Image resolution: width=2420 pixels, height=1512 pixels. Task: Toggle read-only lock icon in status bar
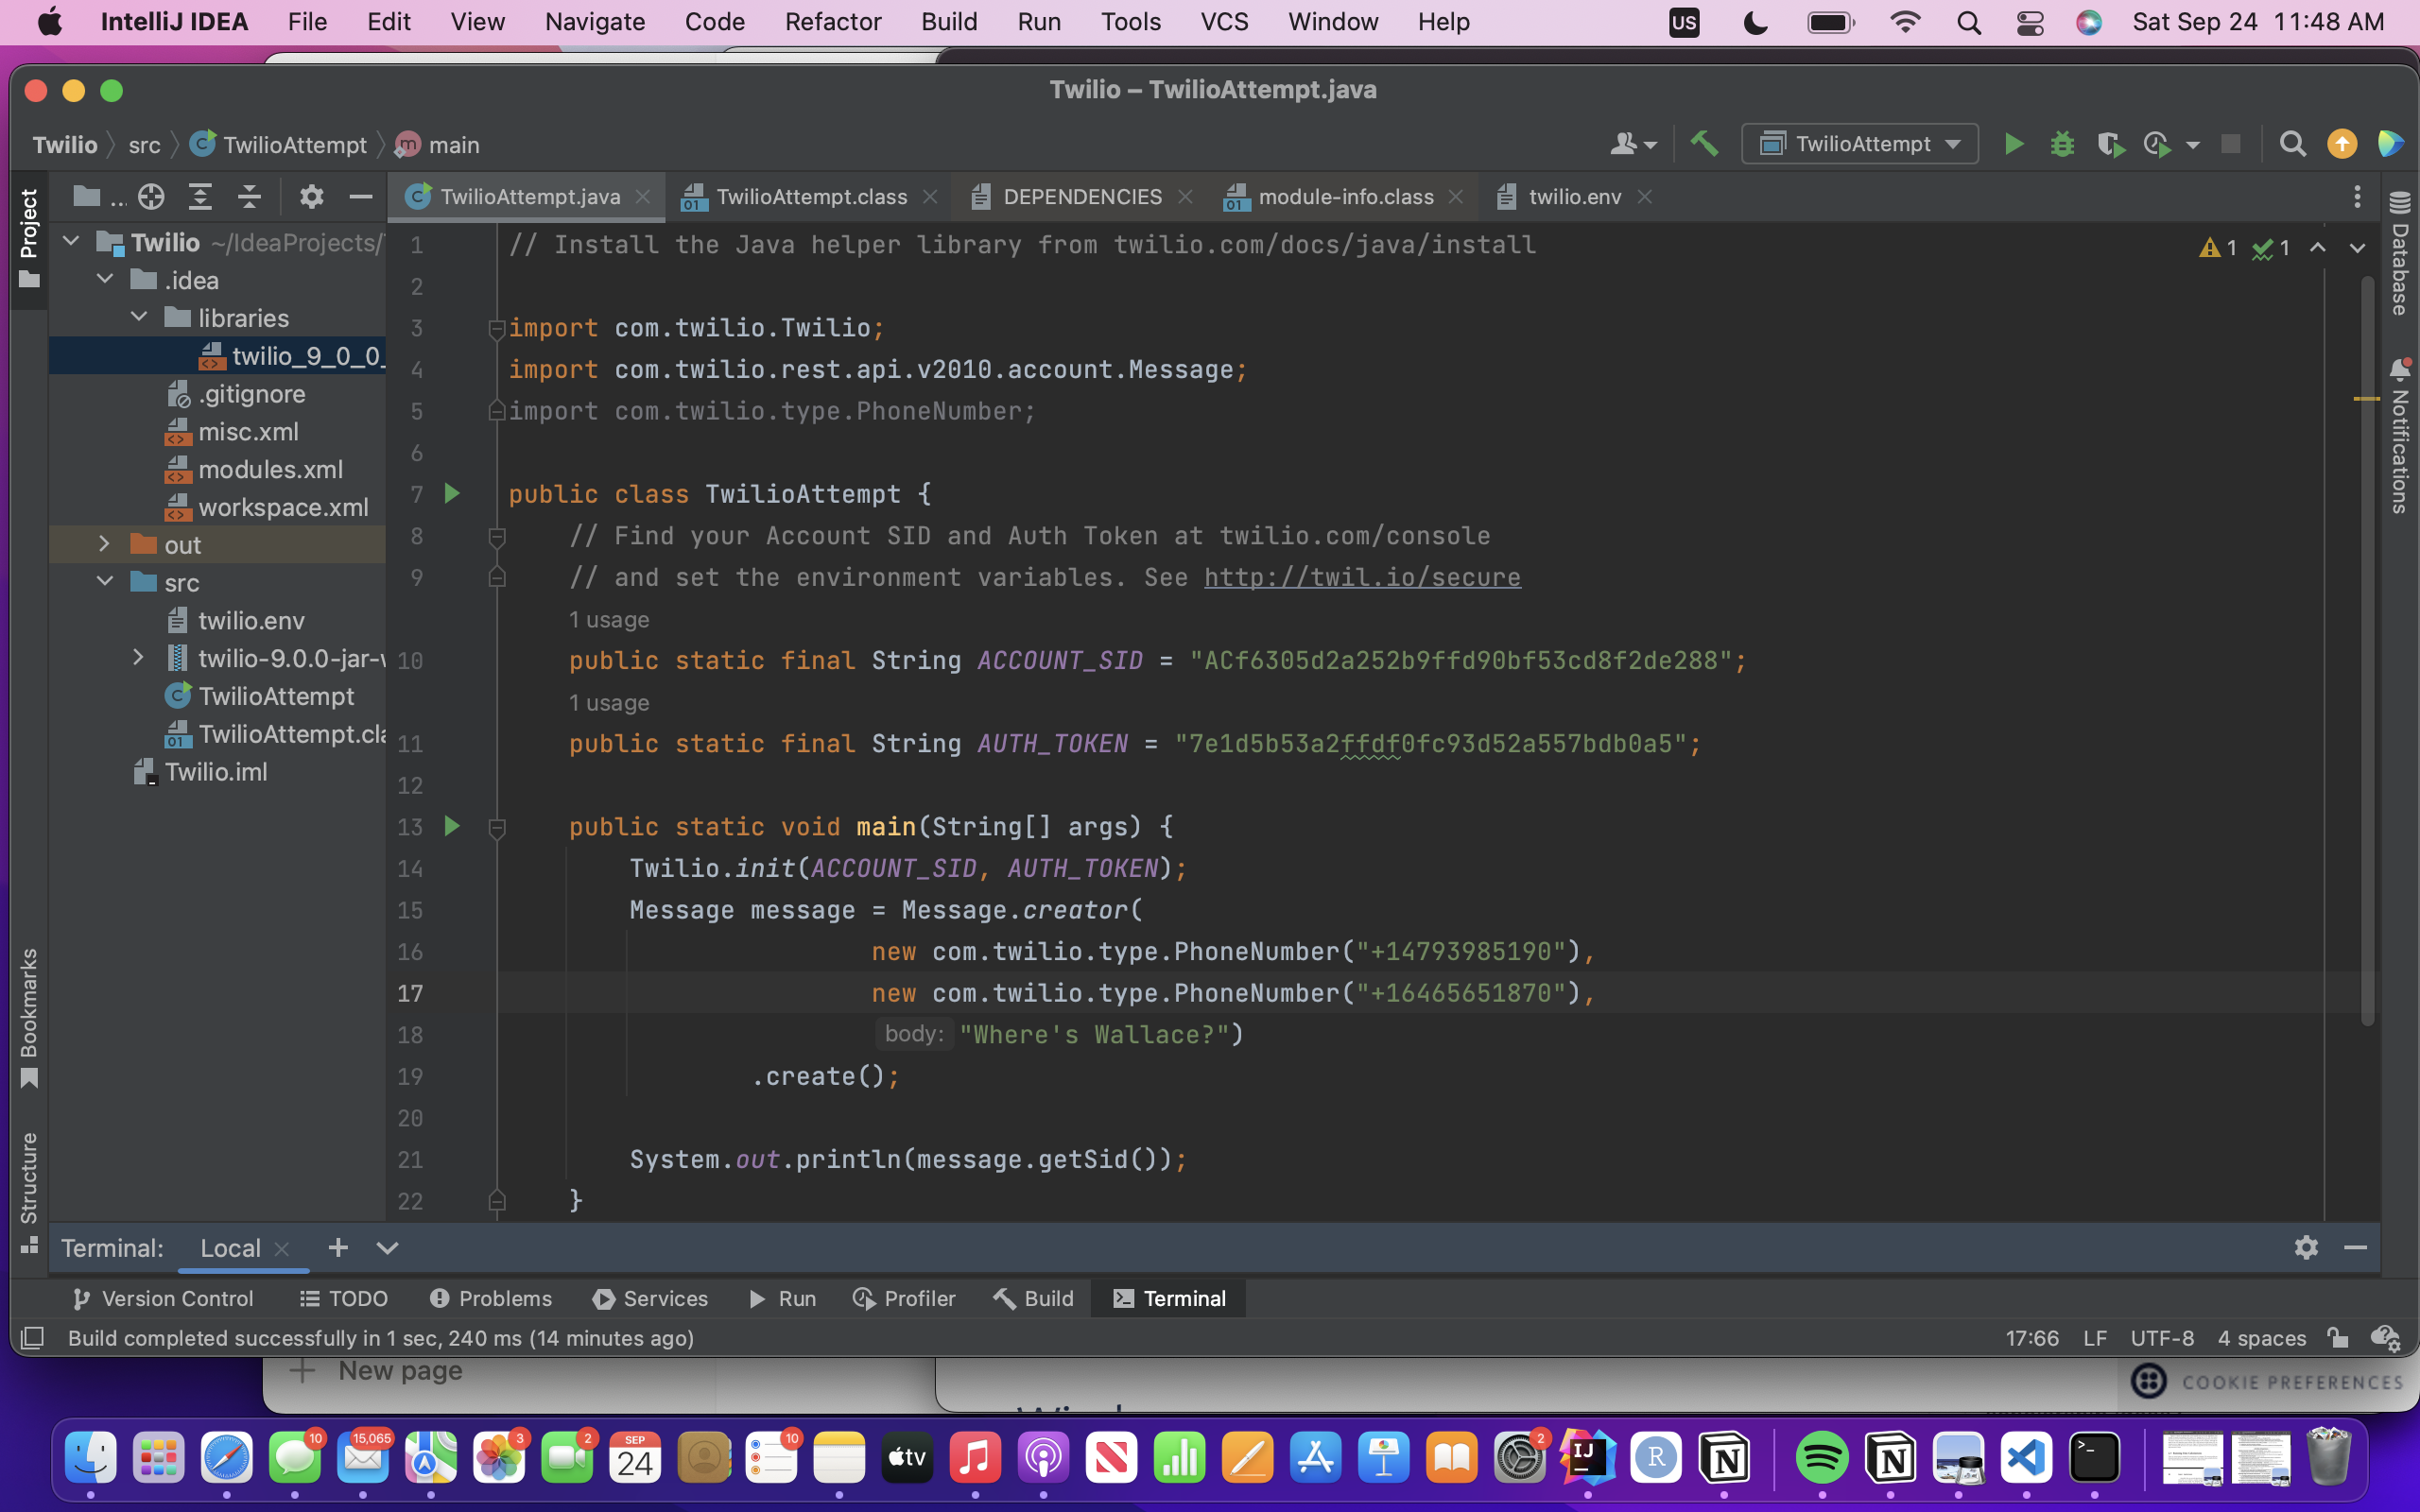[2337, 1338]
